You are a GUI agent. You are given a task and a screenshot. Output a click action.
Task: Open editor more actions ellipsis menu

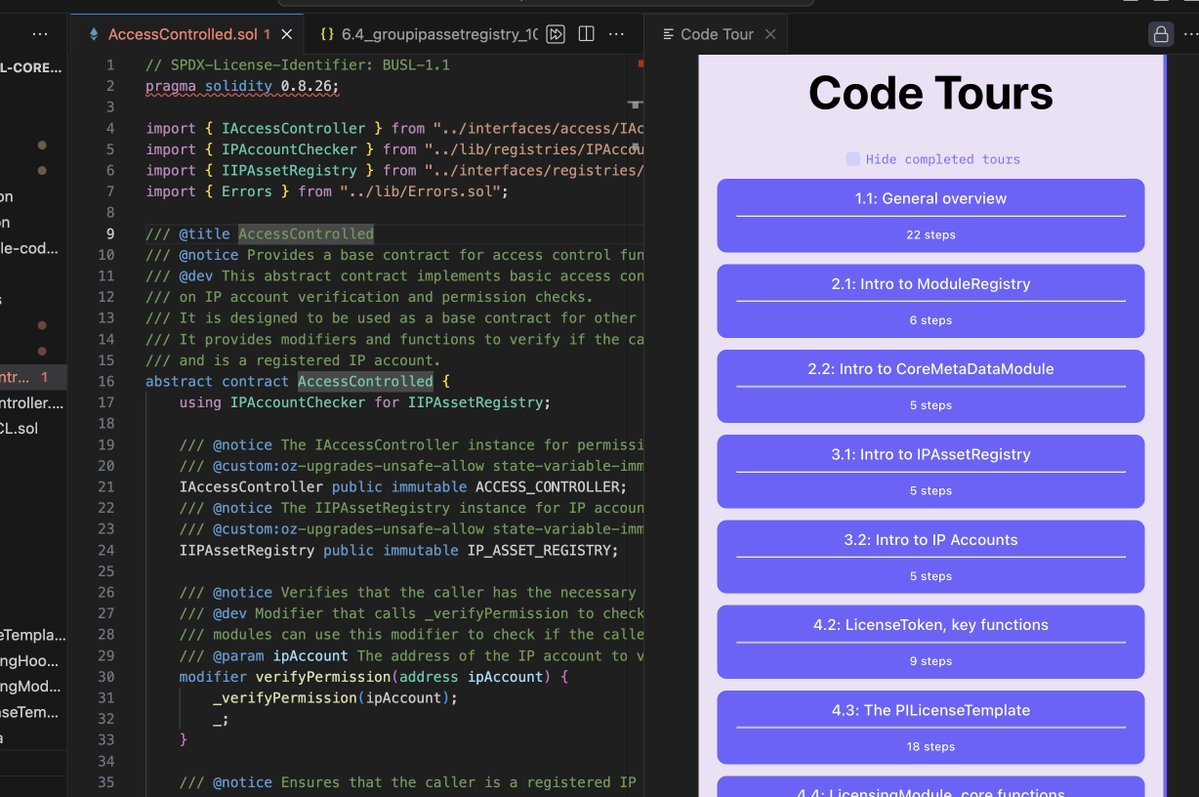click(617, 34)
